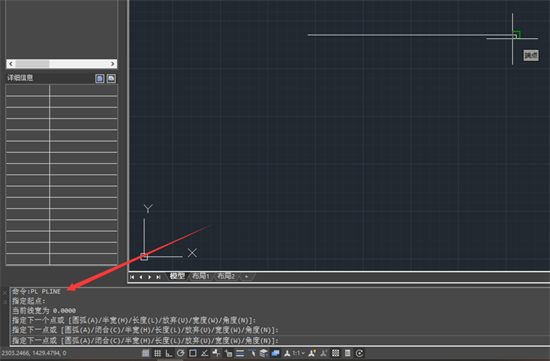Click left arrow of panel scrollbar
The height and width of the screenshot is (361, 550).
(x=11, y=63)
